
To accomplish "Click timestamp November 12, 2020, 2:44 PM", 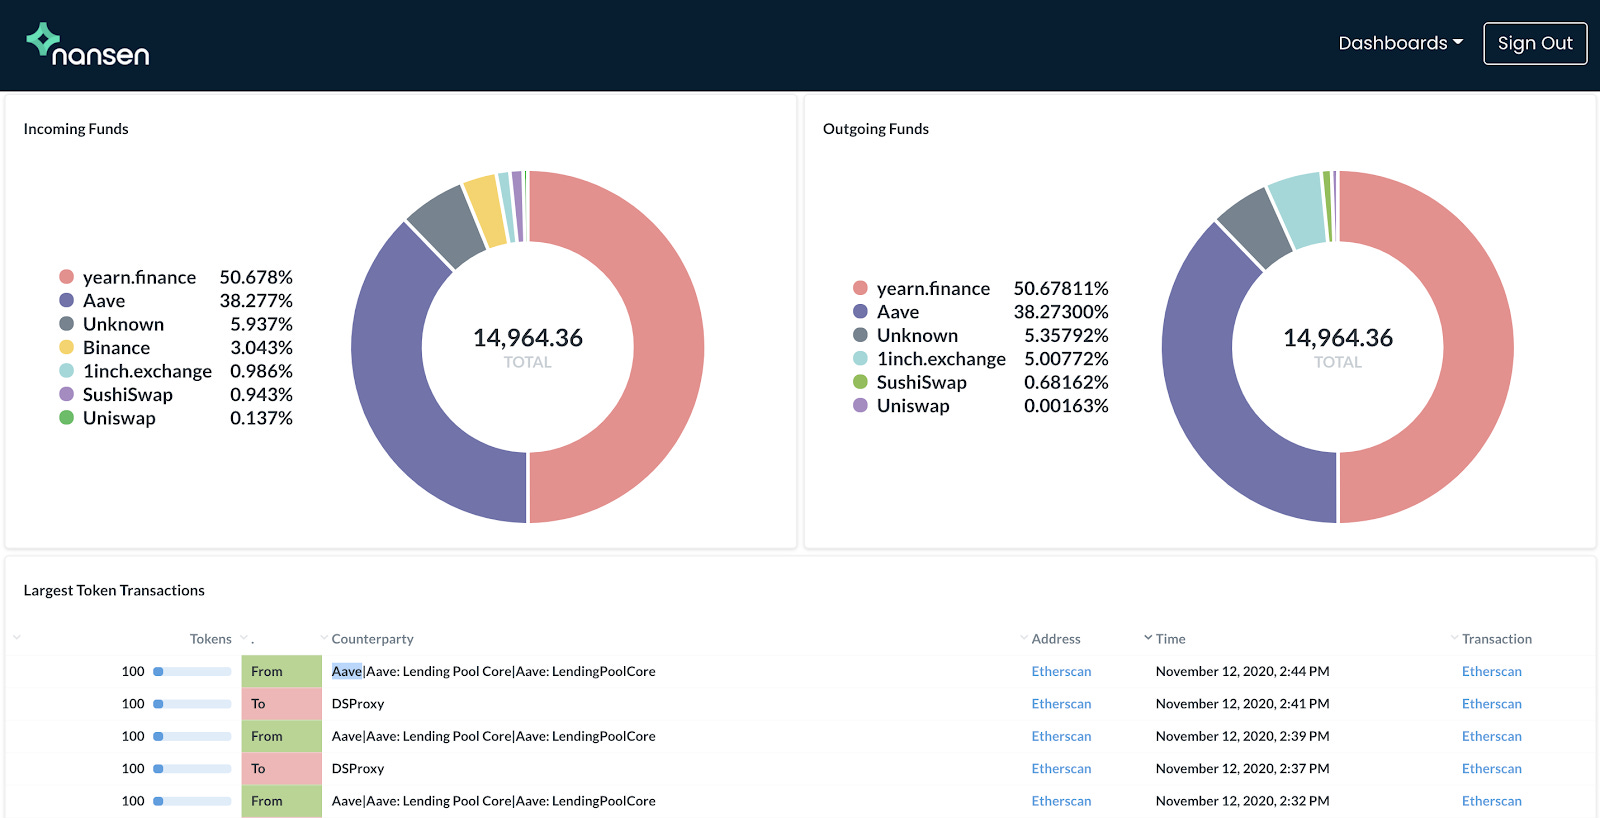I will point(1242,672).
